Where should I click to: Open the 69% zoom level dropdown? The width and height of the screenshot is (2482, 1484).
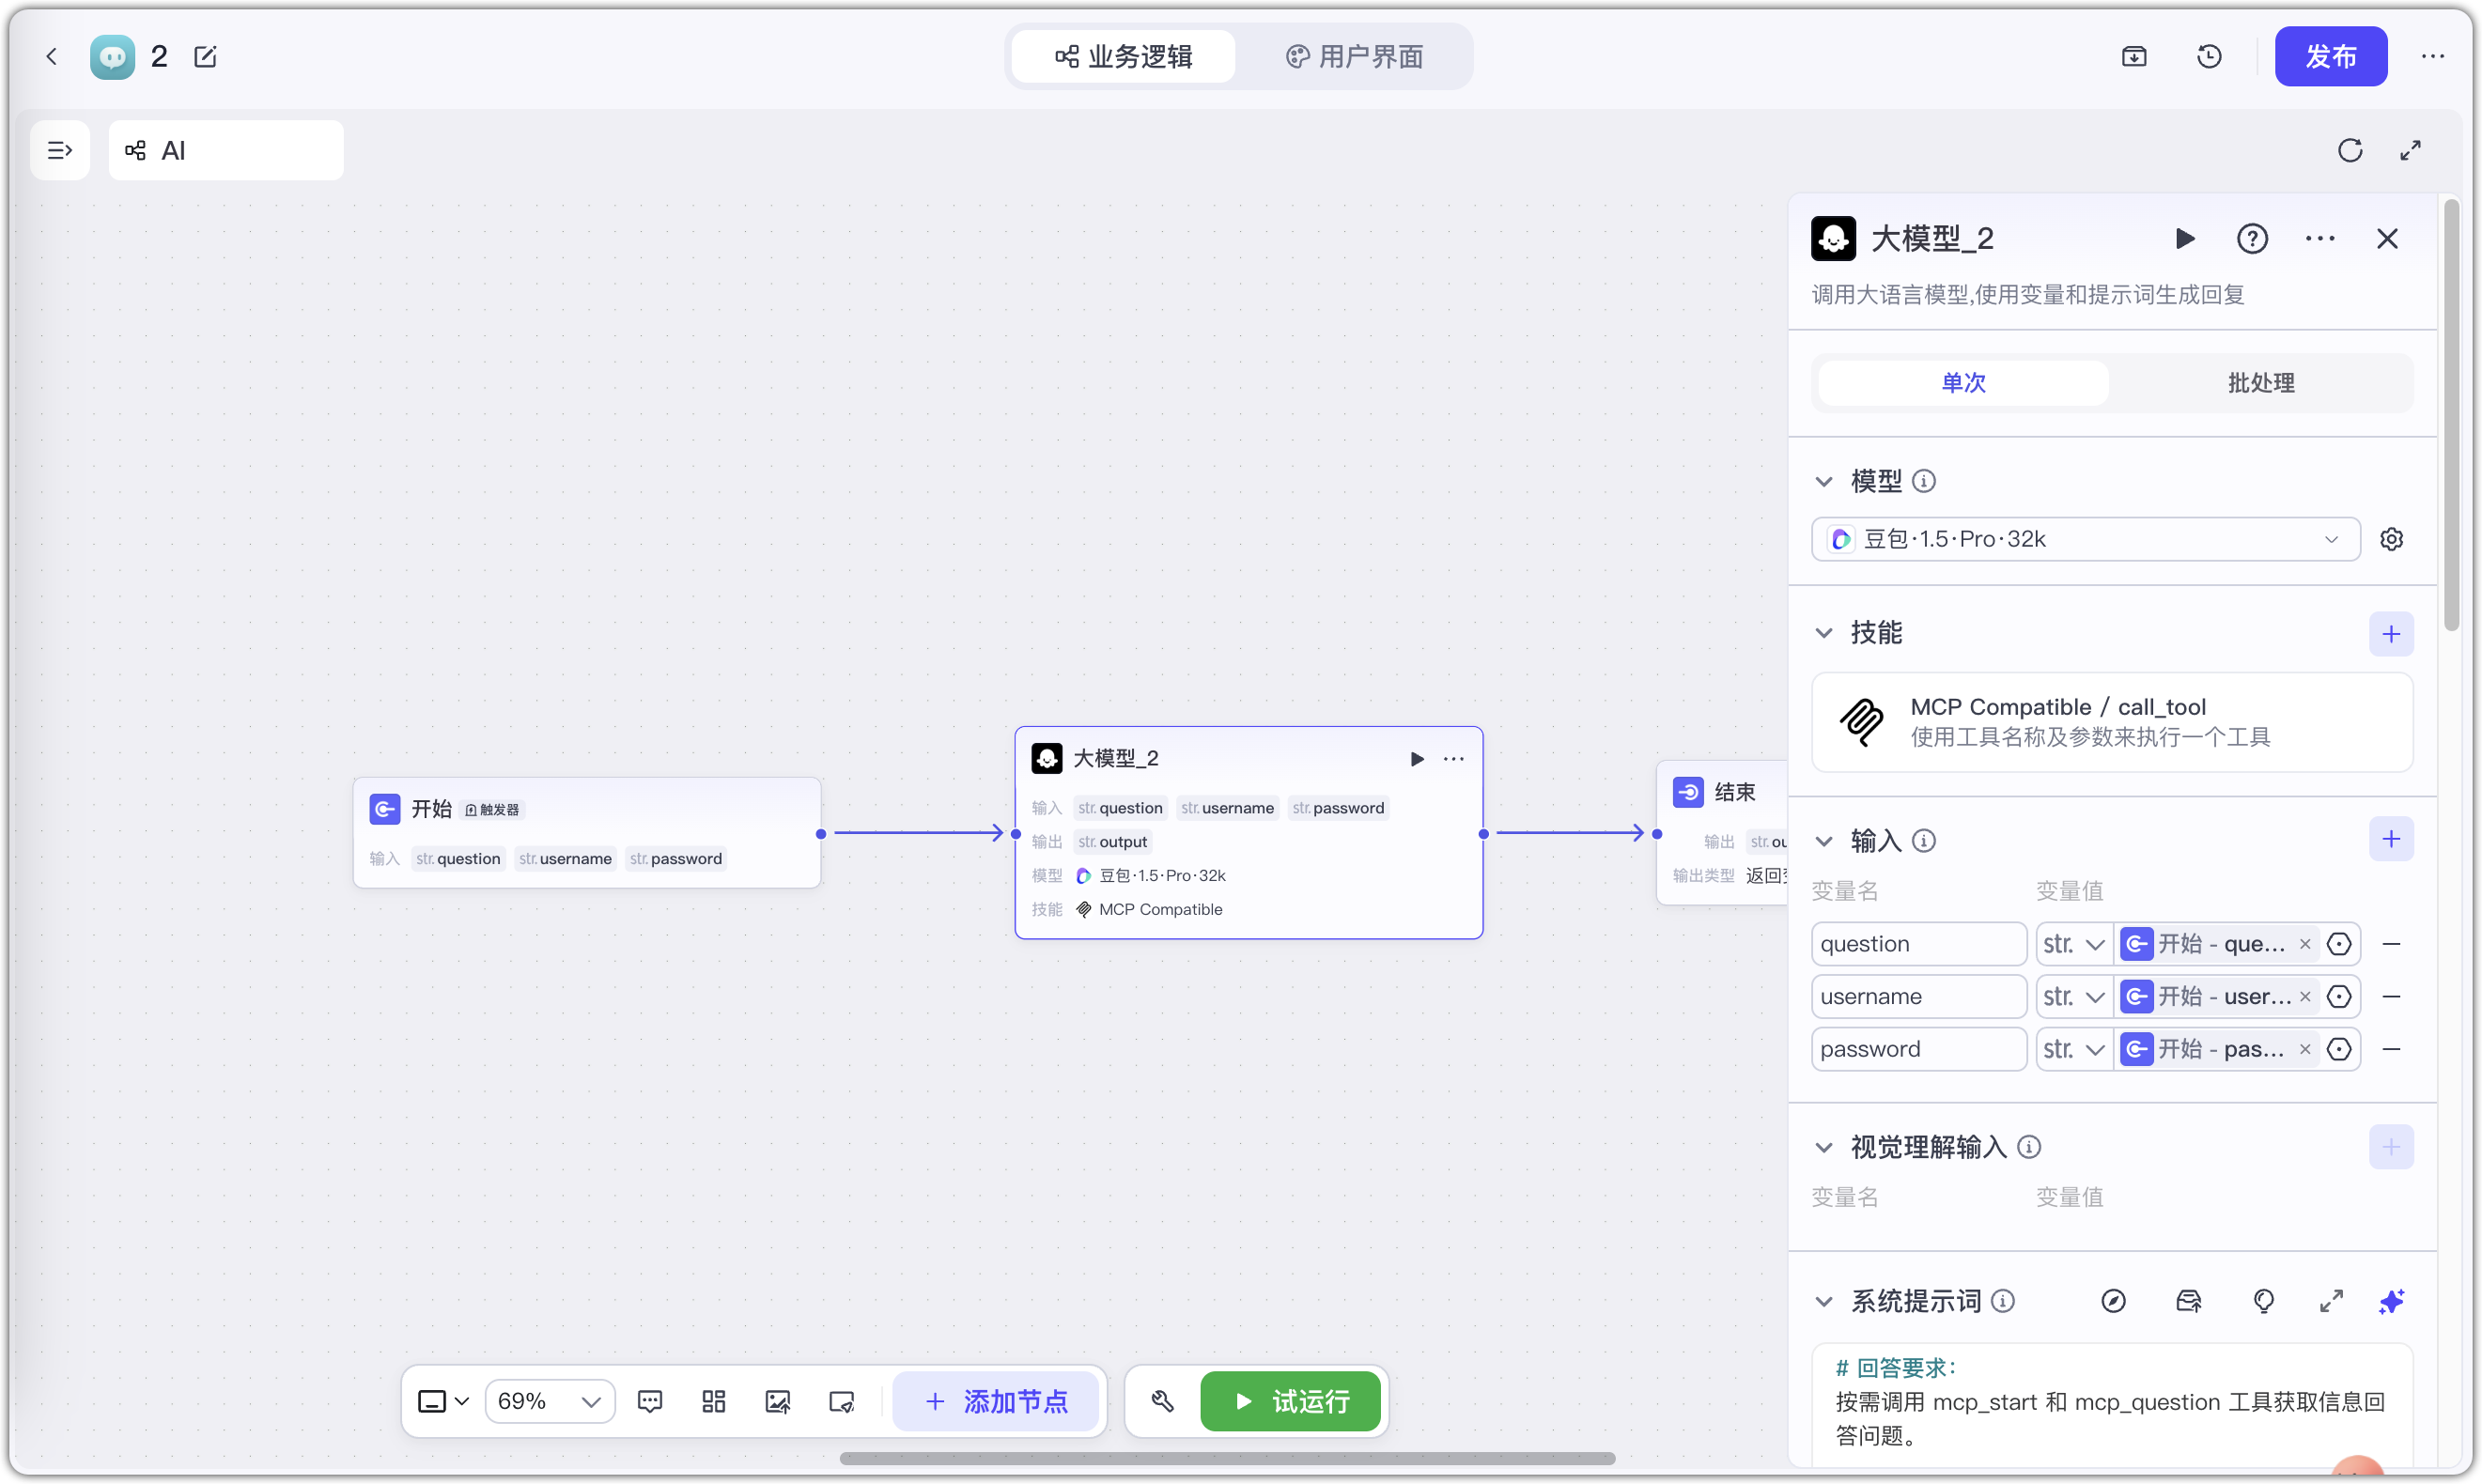point(548,1401)
